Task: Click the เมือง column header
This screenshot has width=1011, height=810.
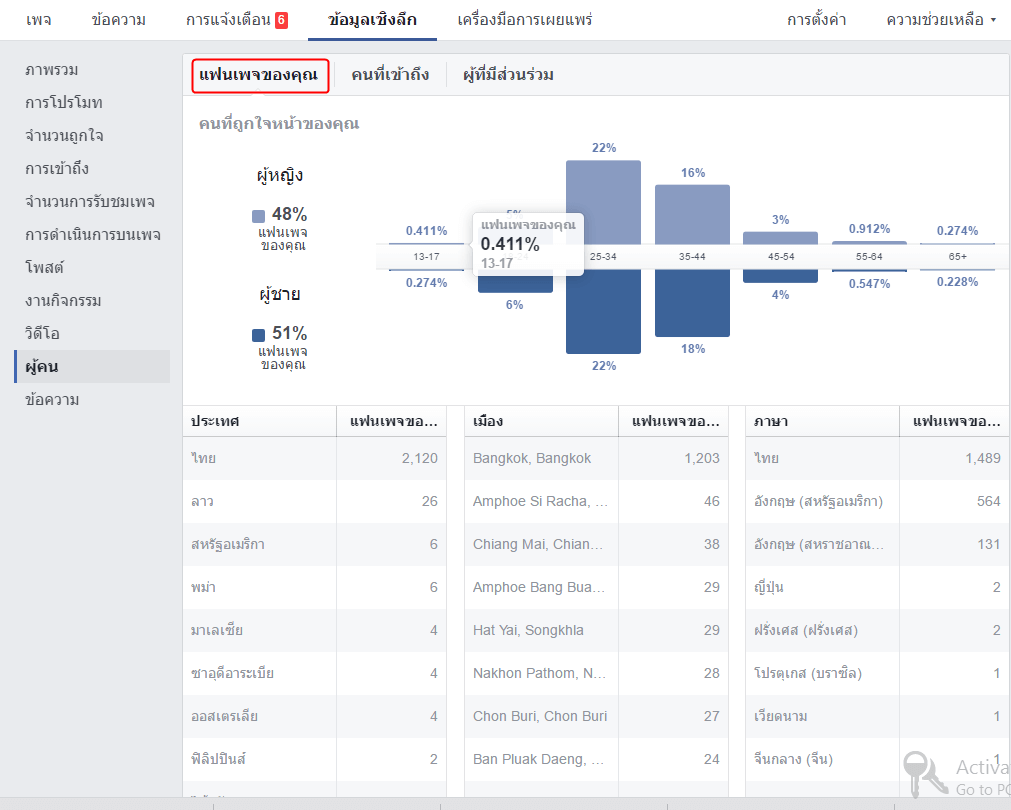Action: [x=542, y=421]
